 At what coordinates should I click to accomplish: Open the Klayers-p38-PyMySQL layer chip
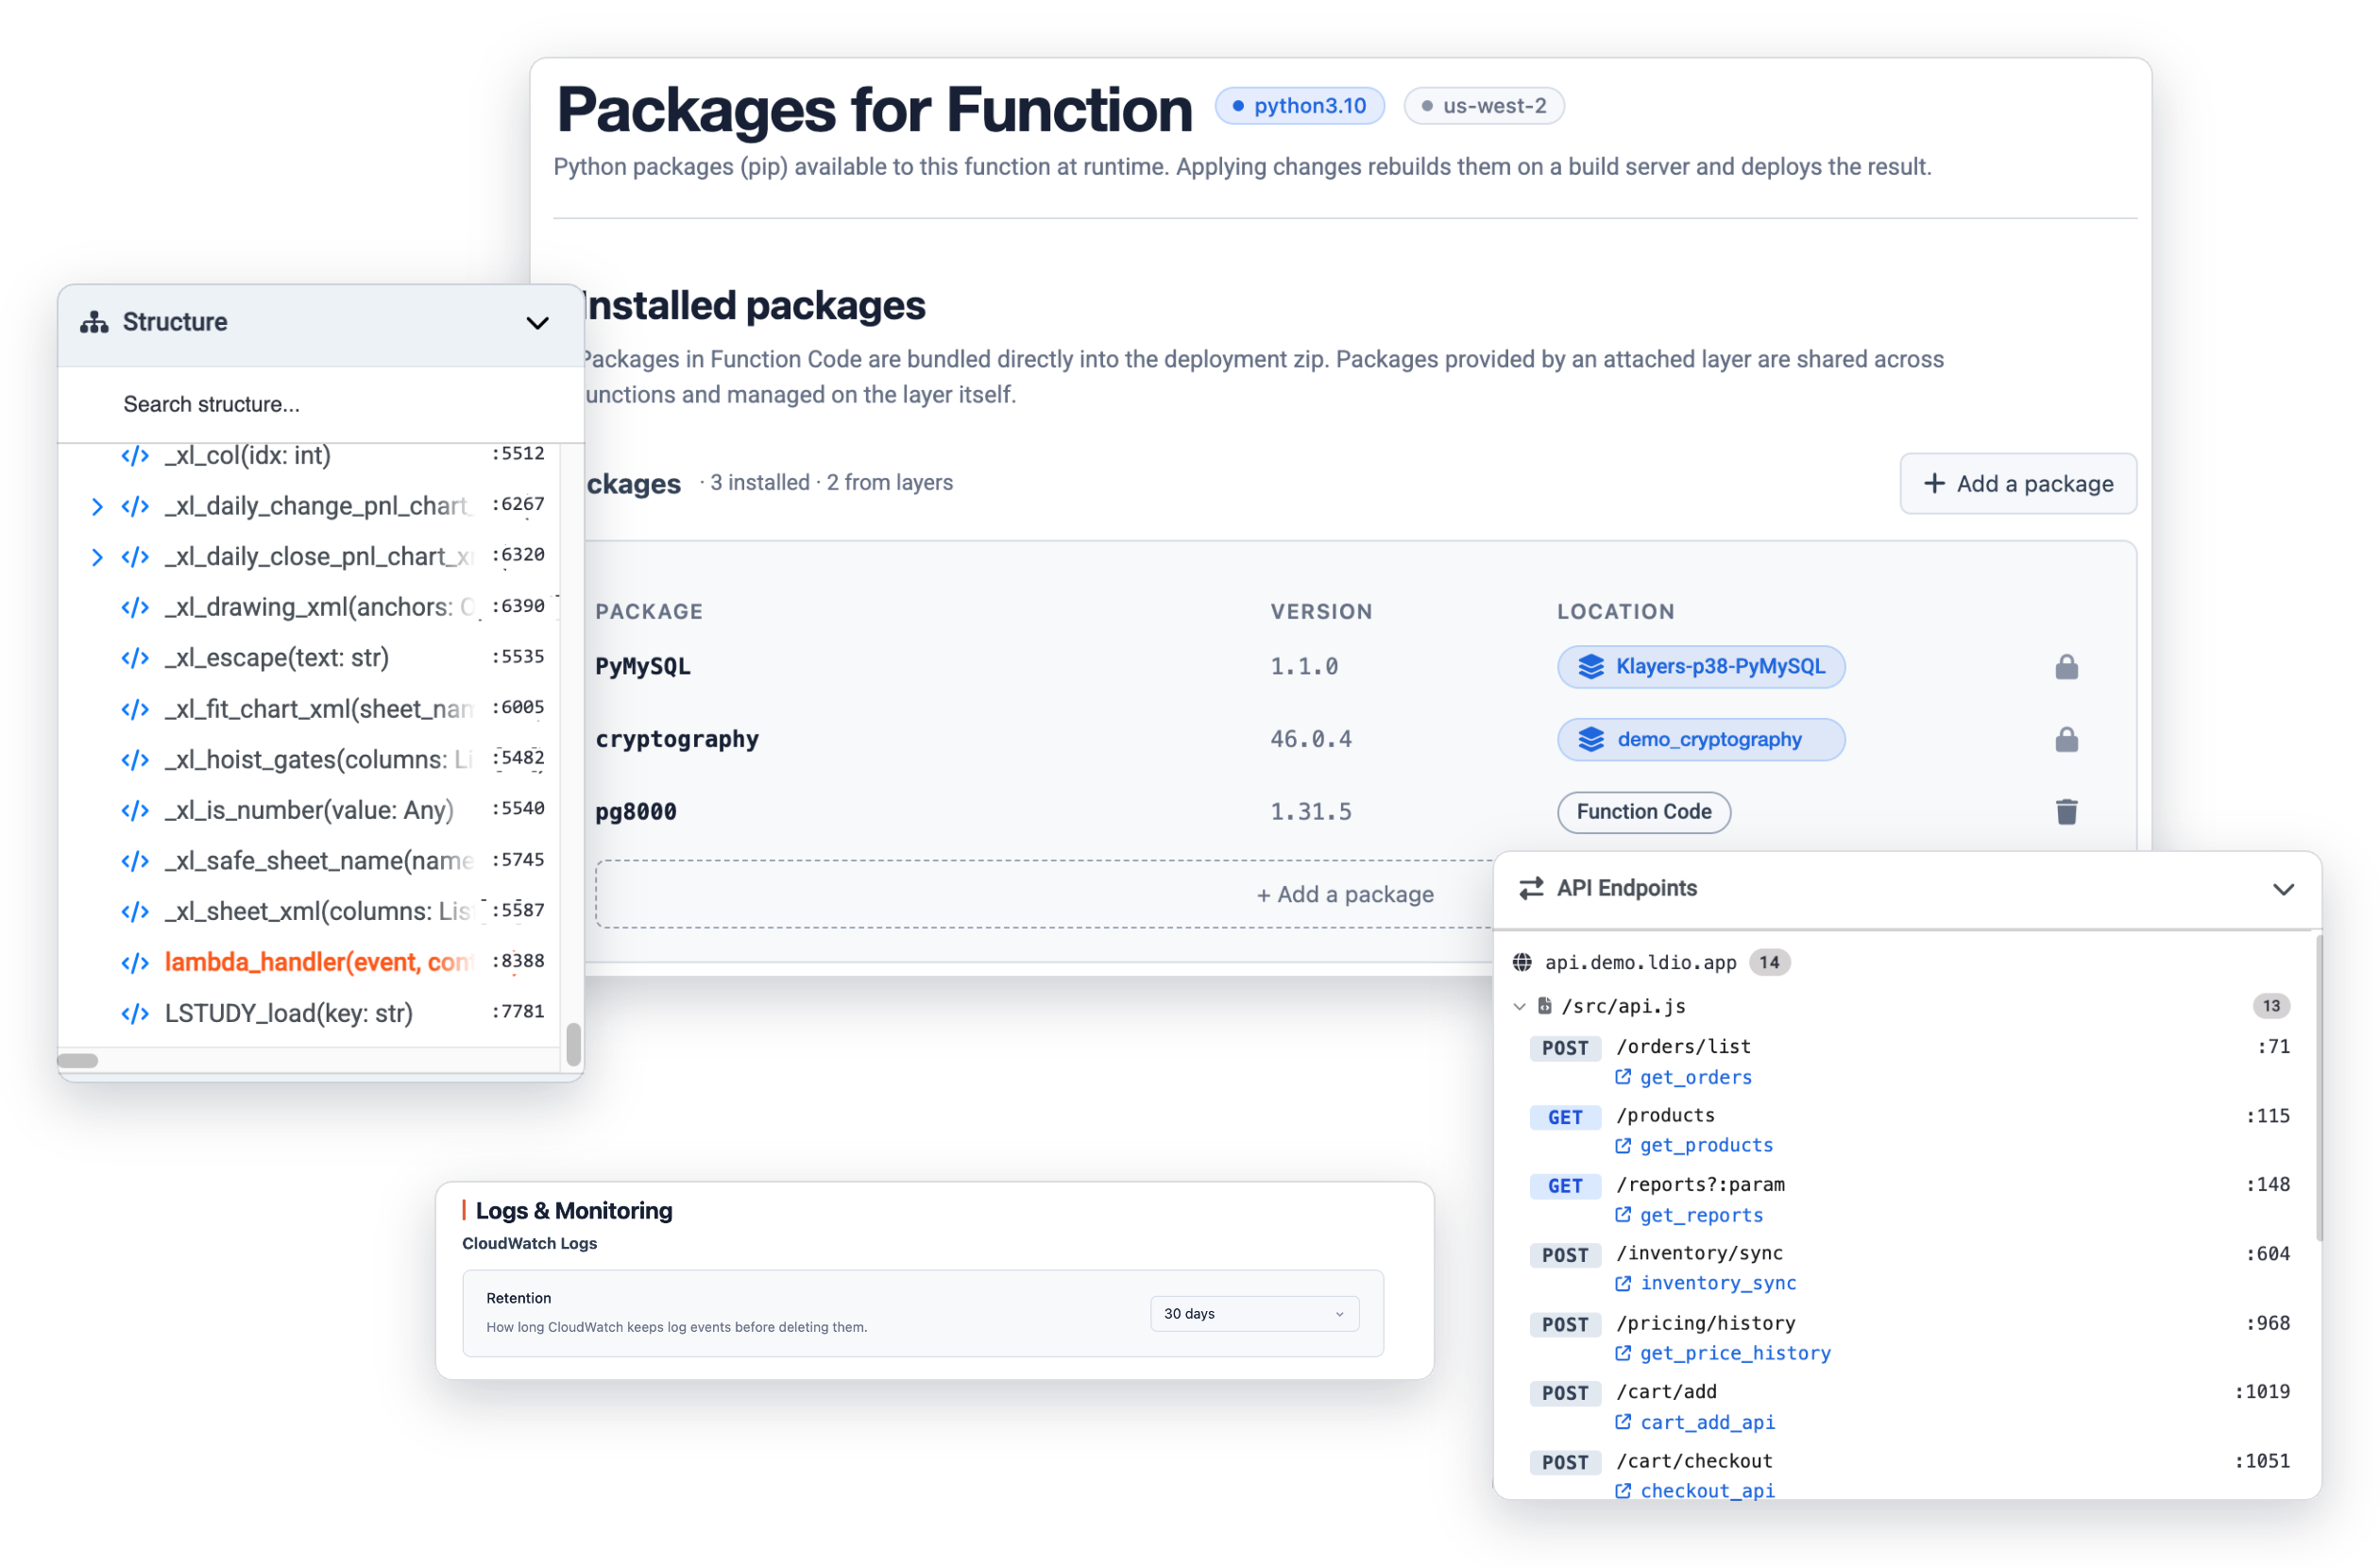[1701, 667]
